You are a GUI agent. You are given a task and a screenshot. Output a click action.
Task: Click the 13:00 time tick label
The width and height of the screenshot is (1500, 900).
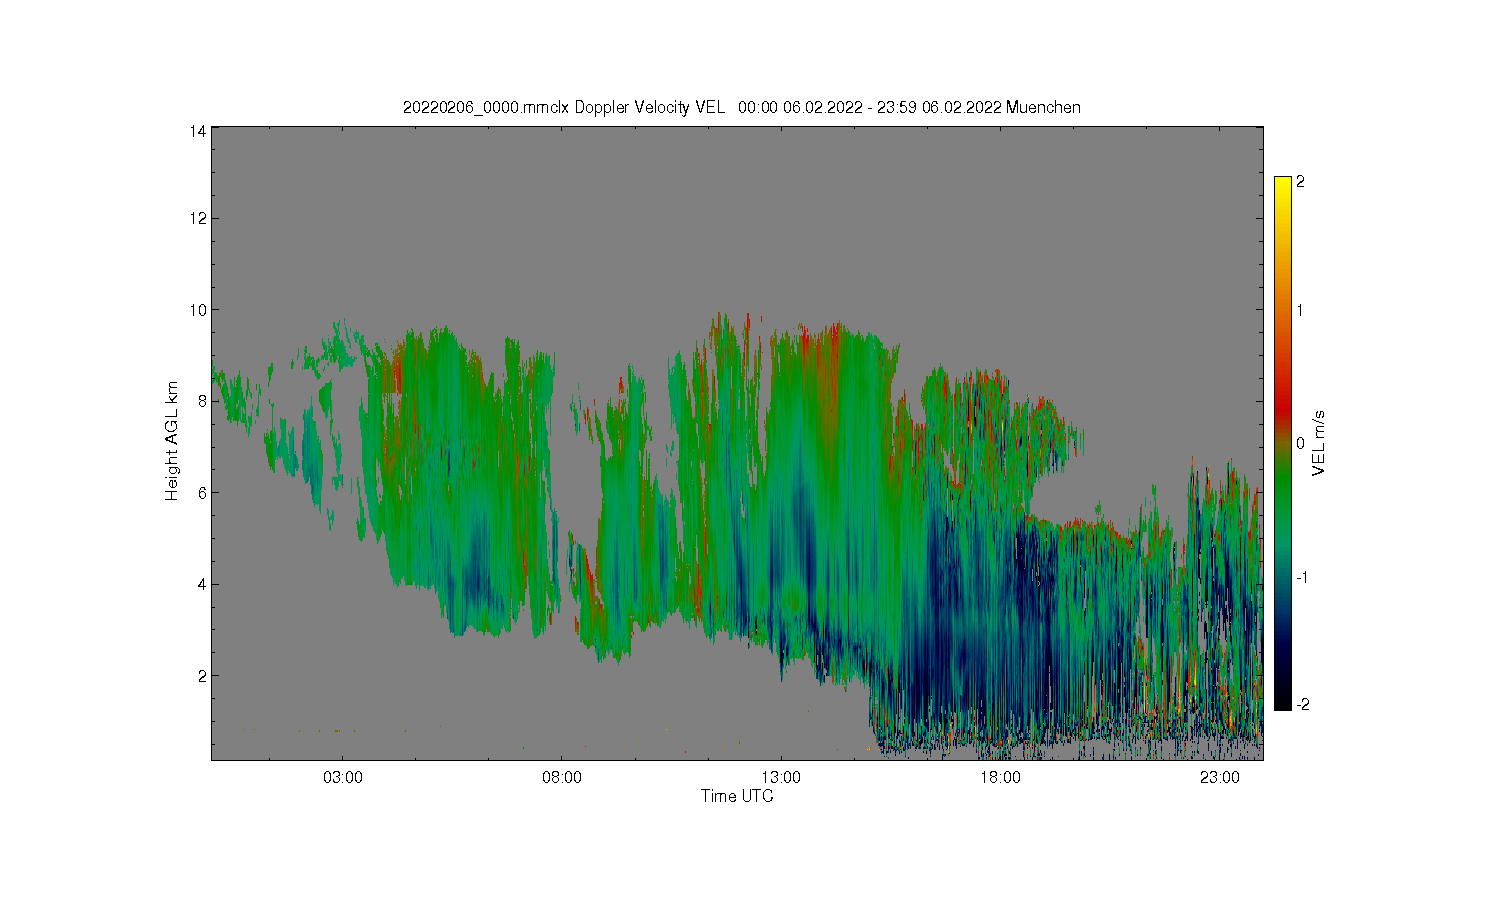(x=781, y=778)
